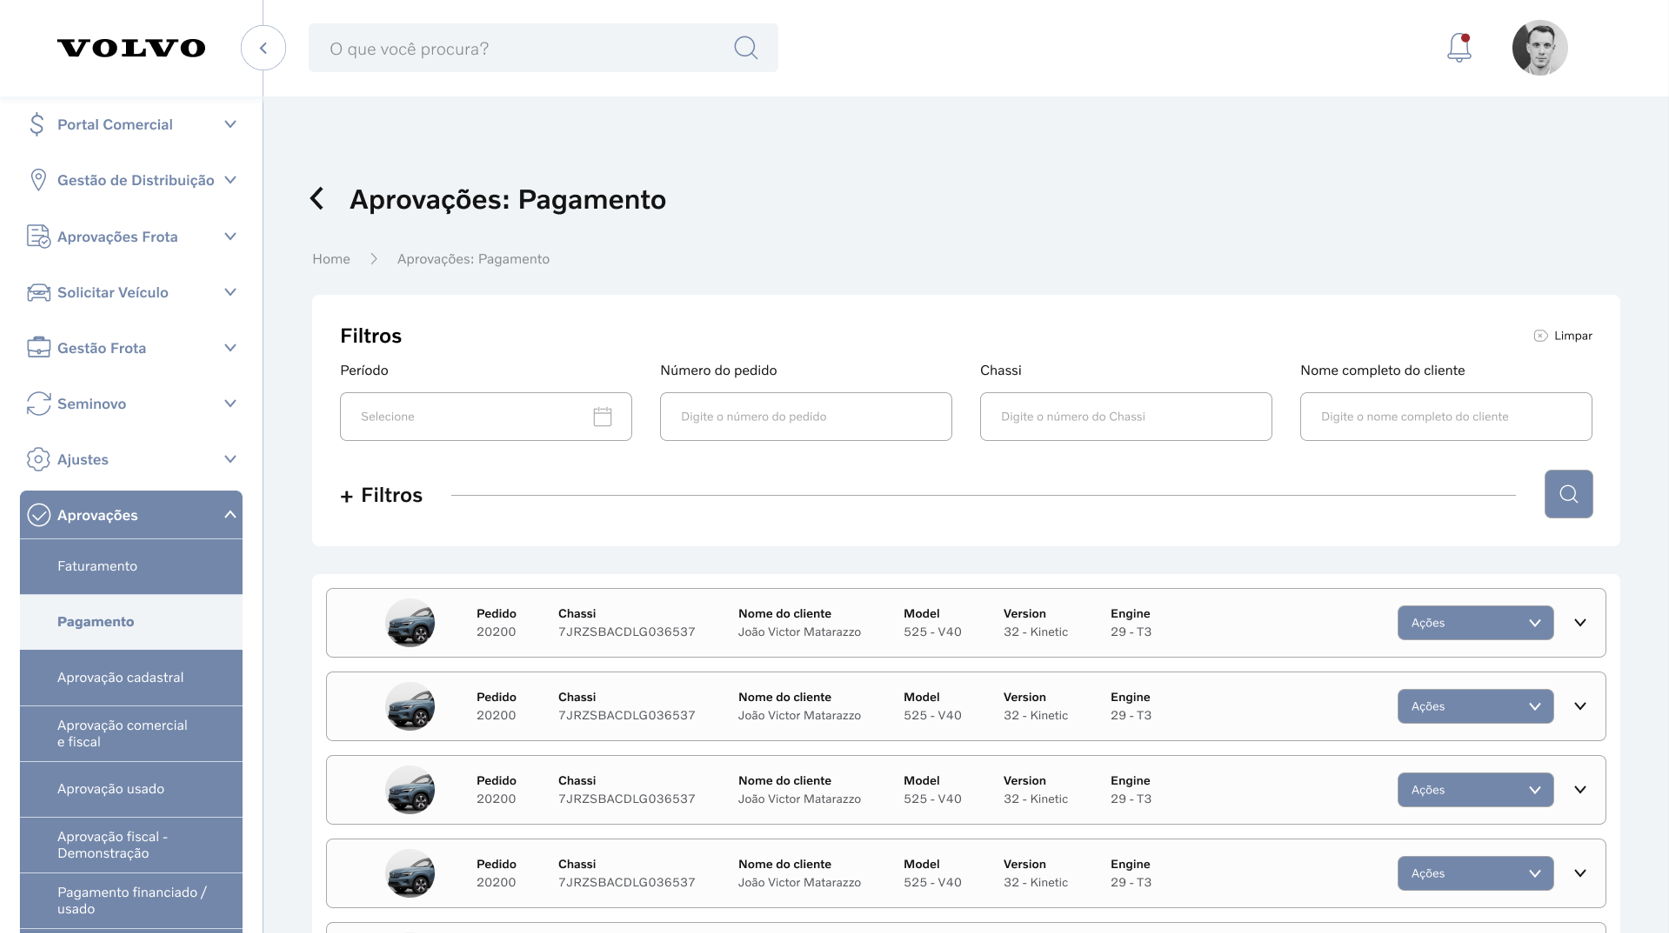Expand details of second order row

[x=1580, y=707]
